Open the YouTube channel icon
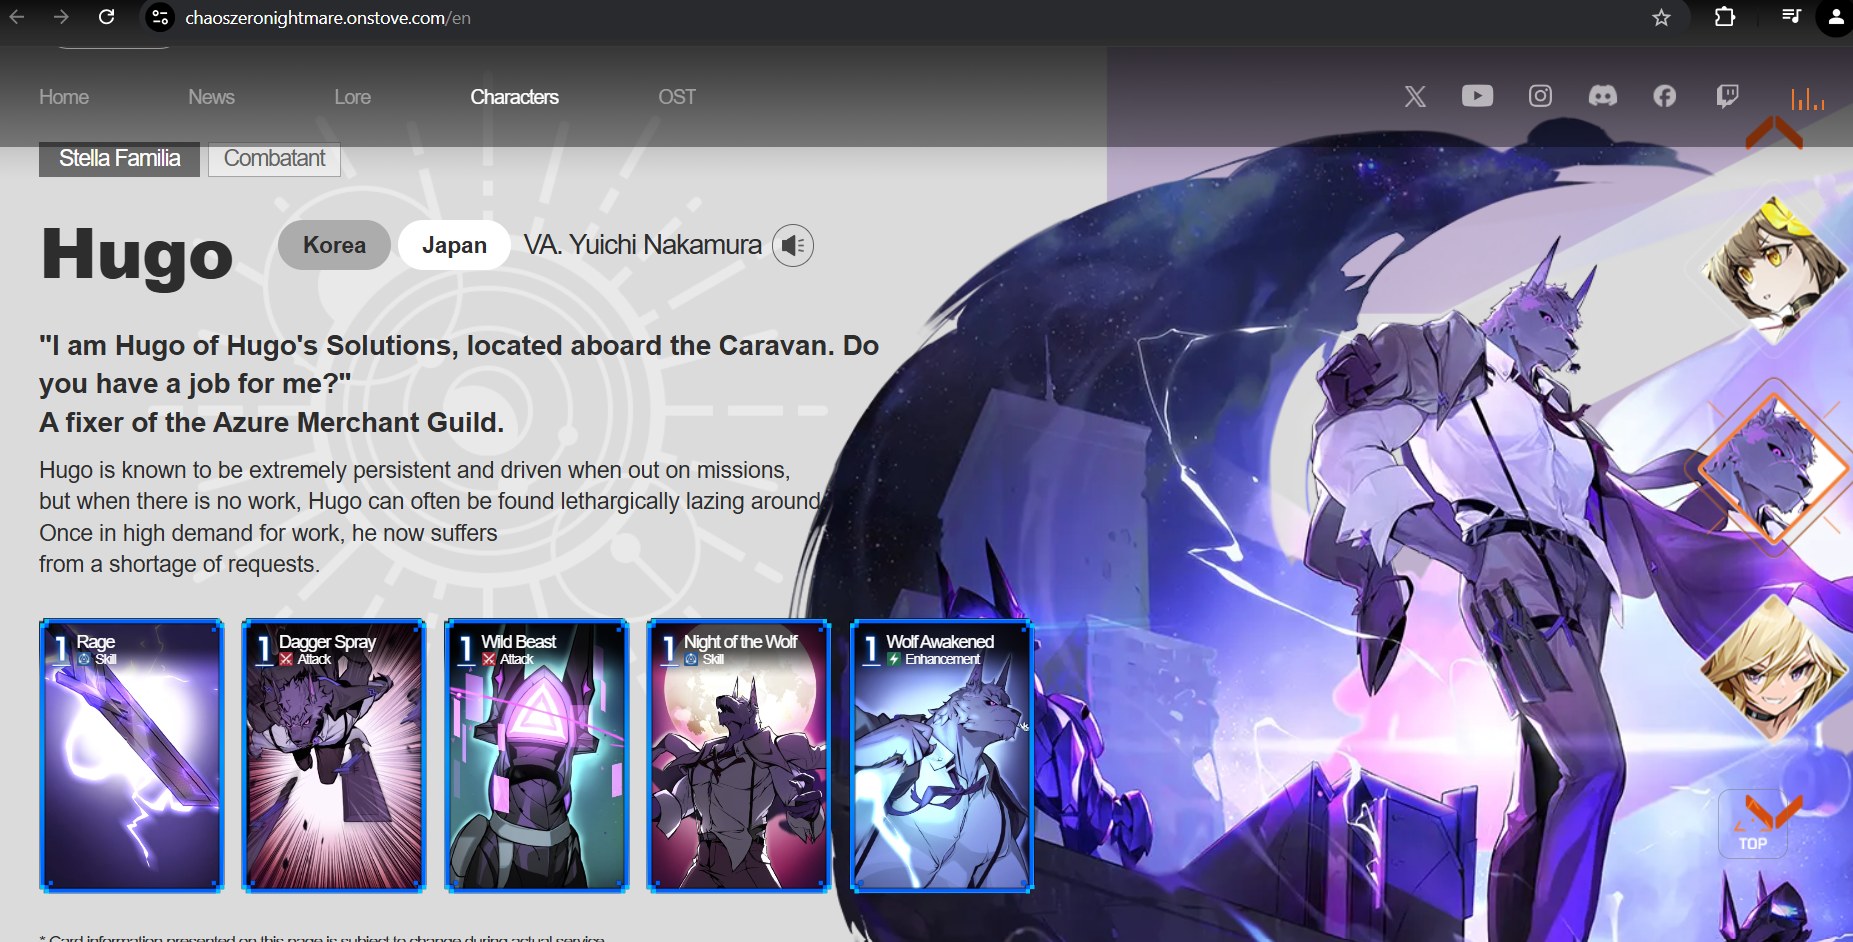The width and height of the screenshot is (1853, 942). coord(1477,96)
